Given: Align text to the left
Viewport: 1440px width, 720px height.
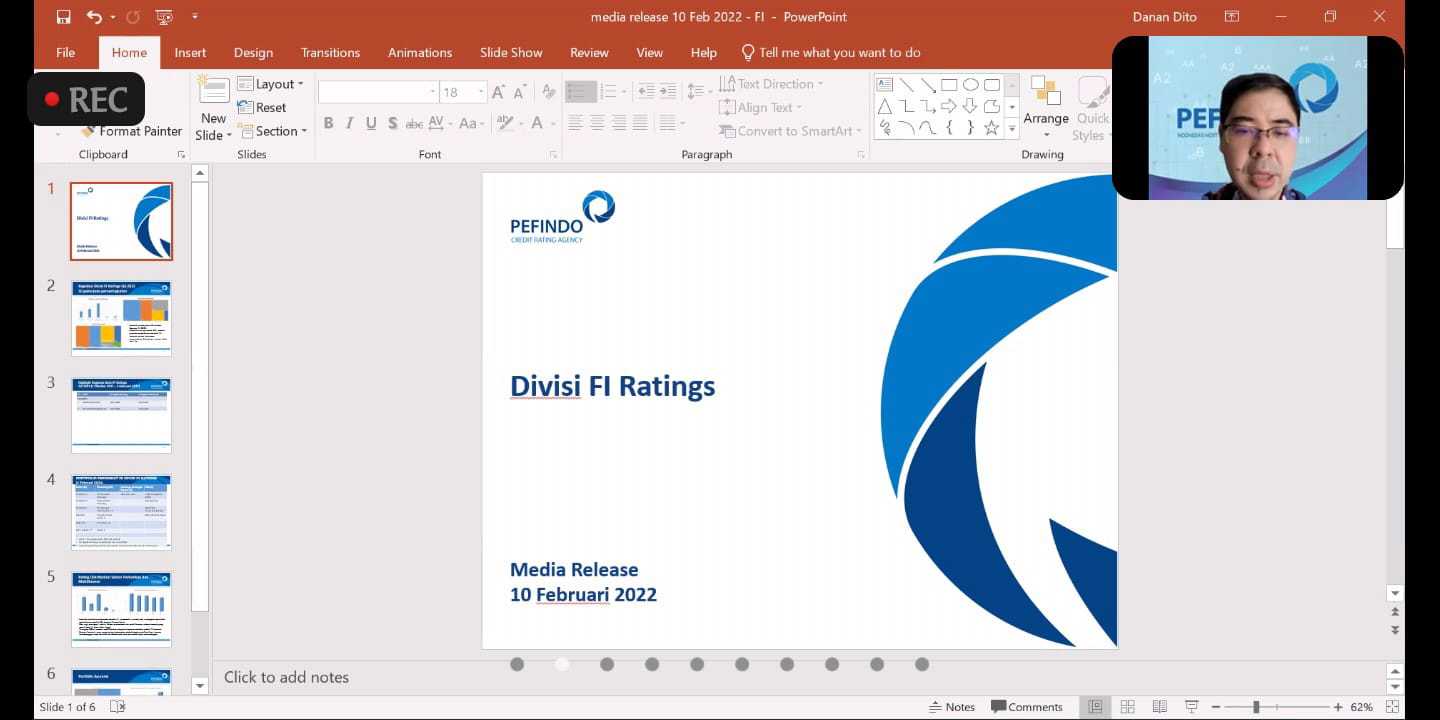Looking at the screenshot, I should [576, 123].
